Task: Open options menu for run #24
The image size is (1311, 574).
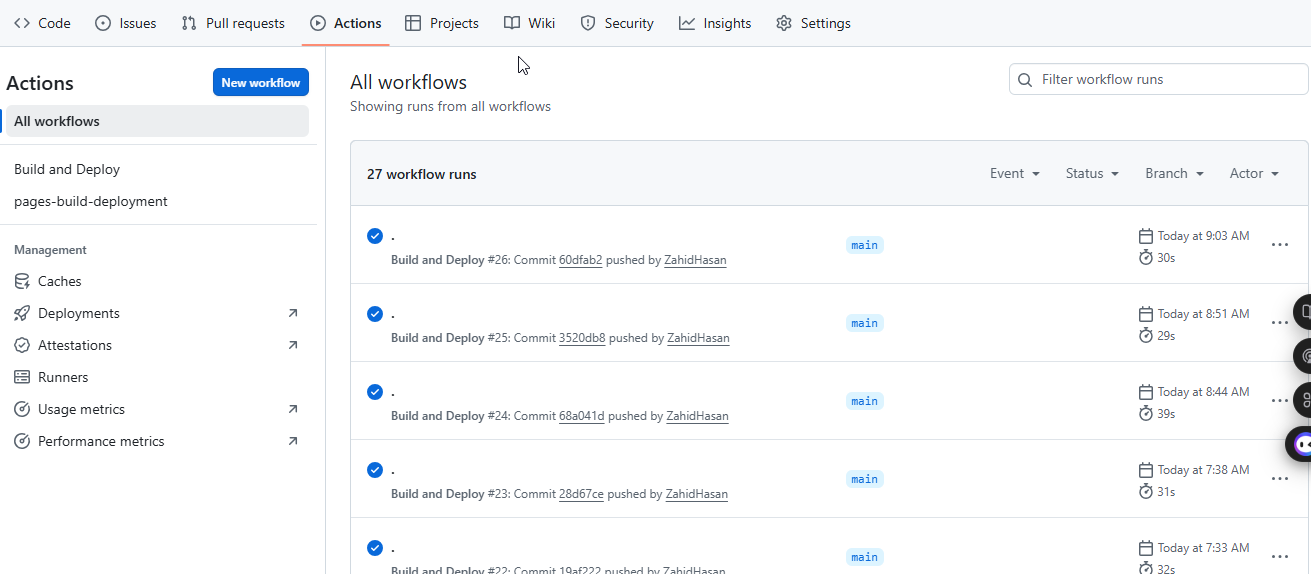Action: click(x=1279, y=401)
